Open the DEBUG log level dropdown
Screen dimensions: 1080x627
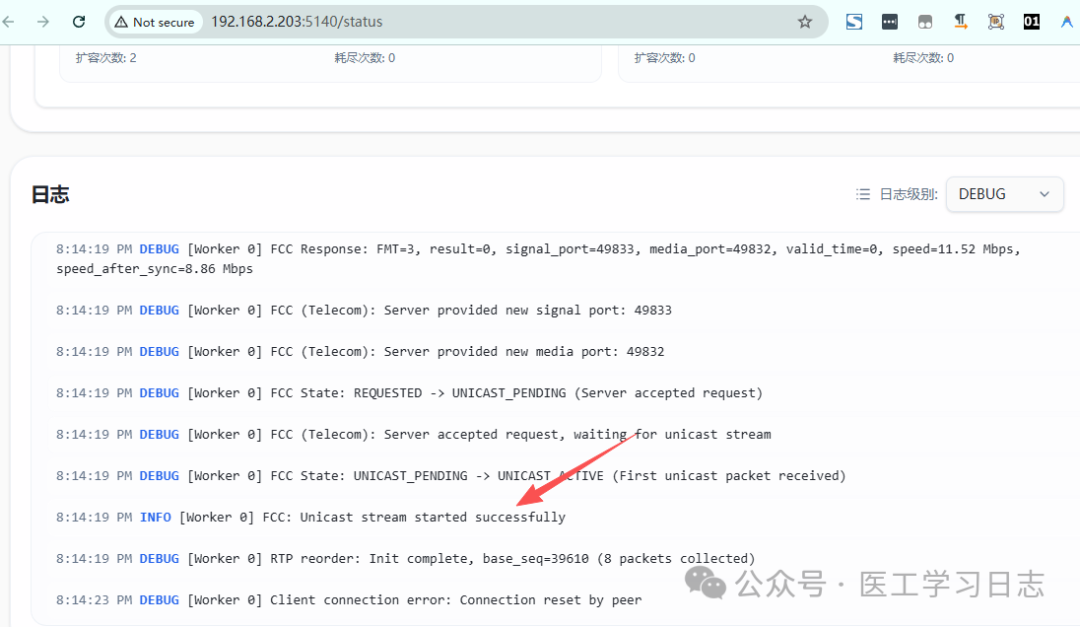(x=1004, y=194)
